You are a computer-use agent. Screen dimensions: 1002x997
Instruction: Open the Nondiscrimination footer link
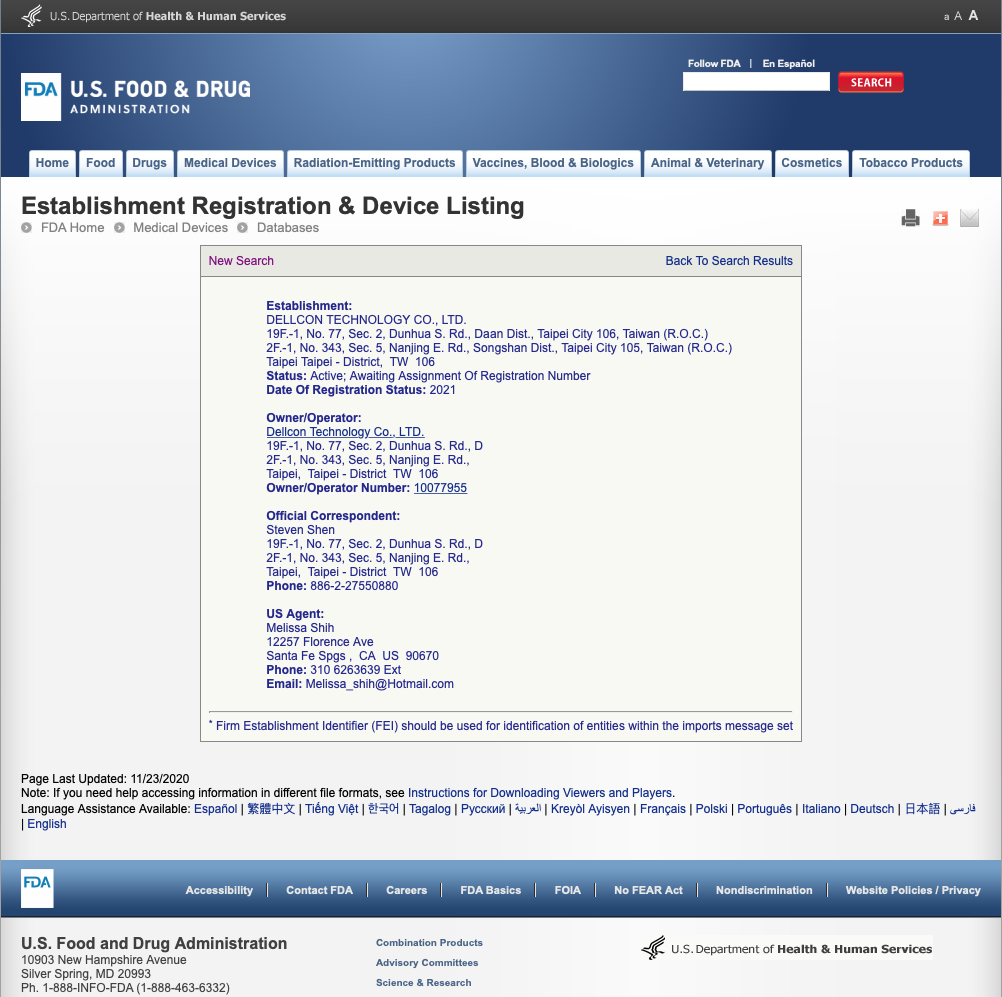(x=764, y=890)
